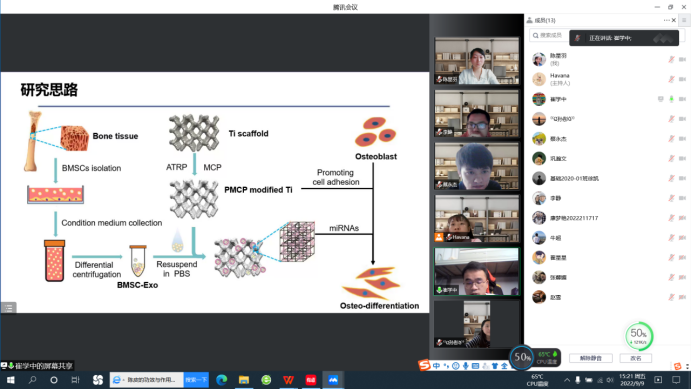Open the members panel more-options ellipsis

click(666, 20)
